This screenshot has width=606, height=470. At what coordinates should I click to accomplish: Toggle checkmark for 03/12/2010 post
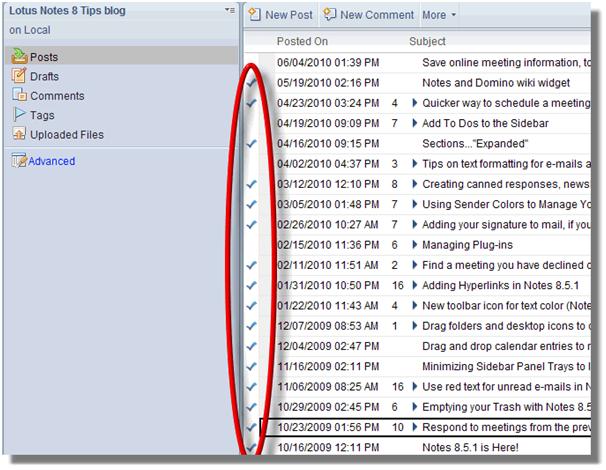pos(252,184)
